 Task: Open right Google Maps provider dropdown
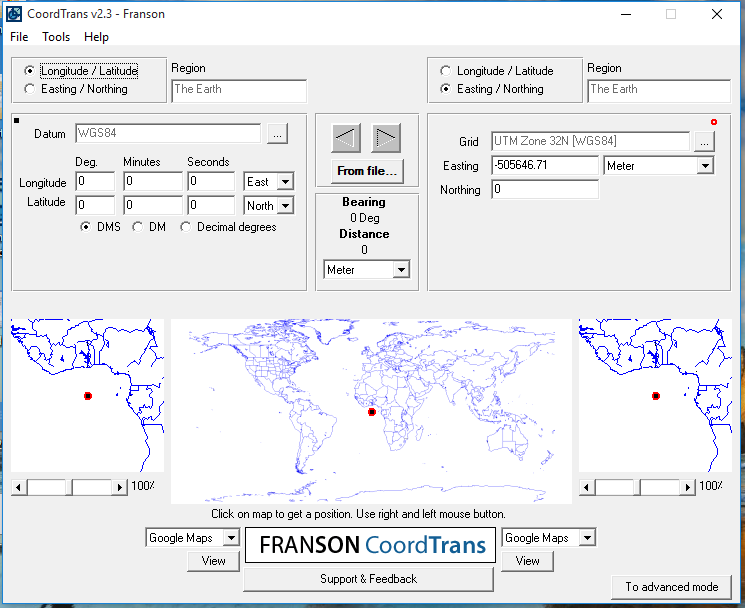click(x=587, y=538)
